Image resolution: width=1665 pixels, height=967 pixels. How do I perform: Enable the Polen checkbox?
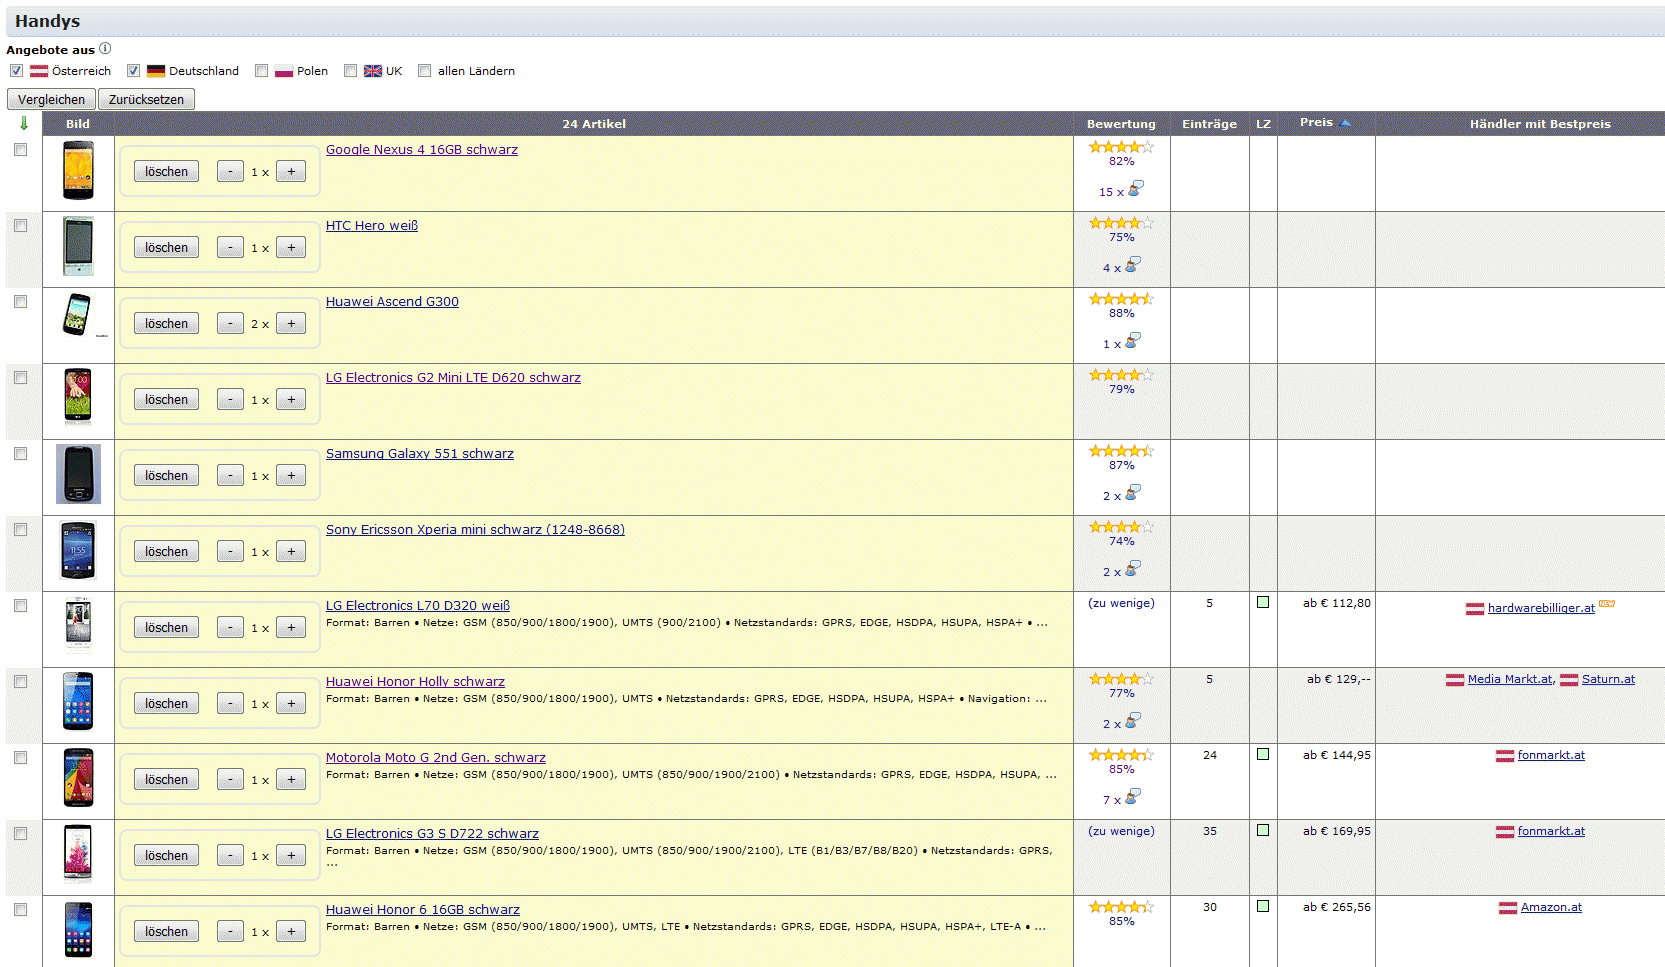(261, 71)
